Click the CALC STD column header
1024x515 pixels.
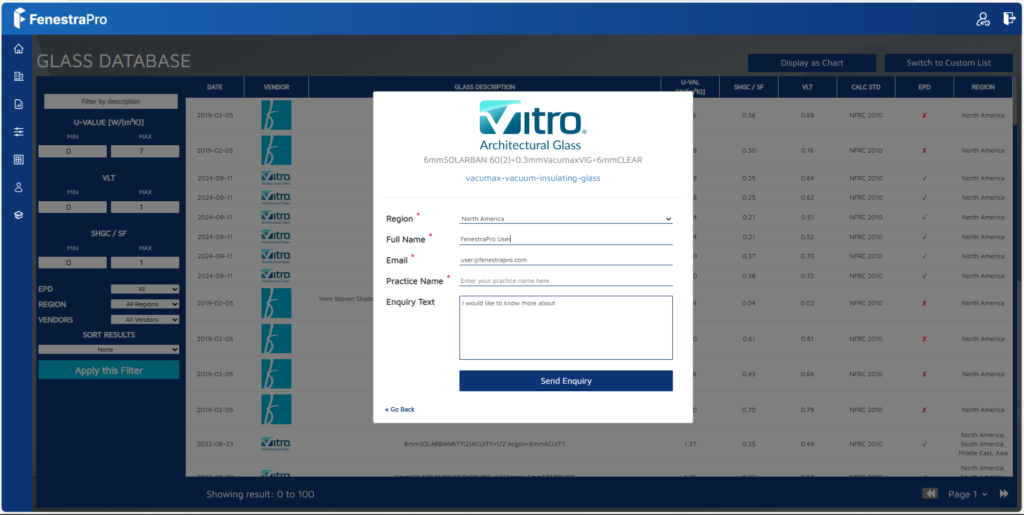pos(866,87)
